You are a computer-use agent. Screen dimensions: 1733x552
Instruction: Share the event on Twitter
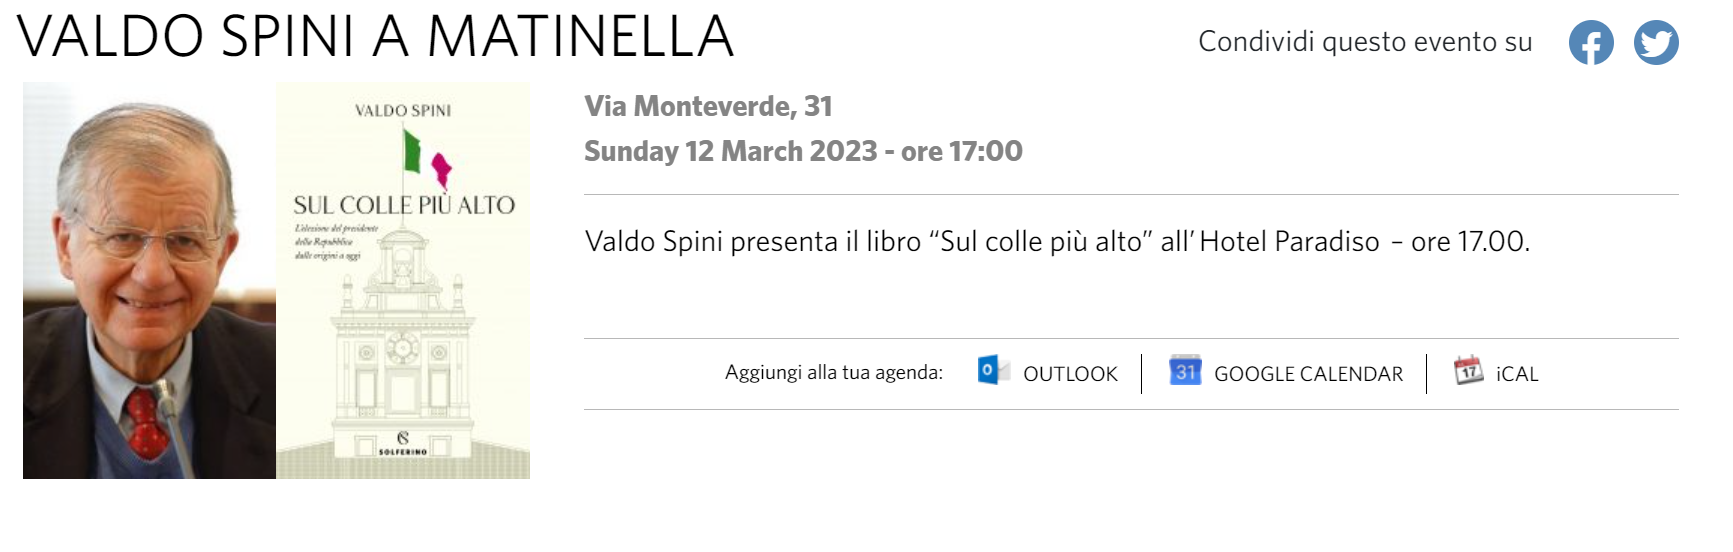tap(1656, 43)
